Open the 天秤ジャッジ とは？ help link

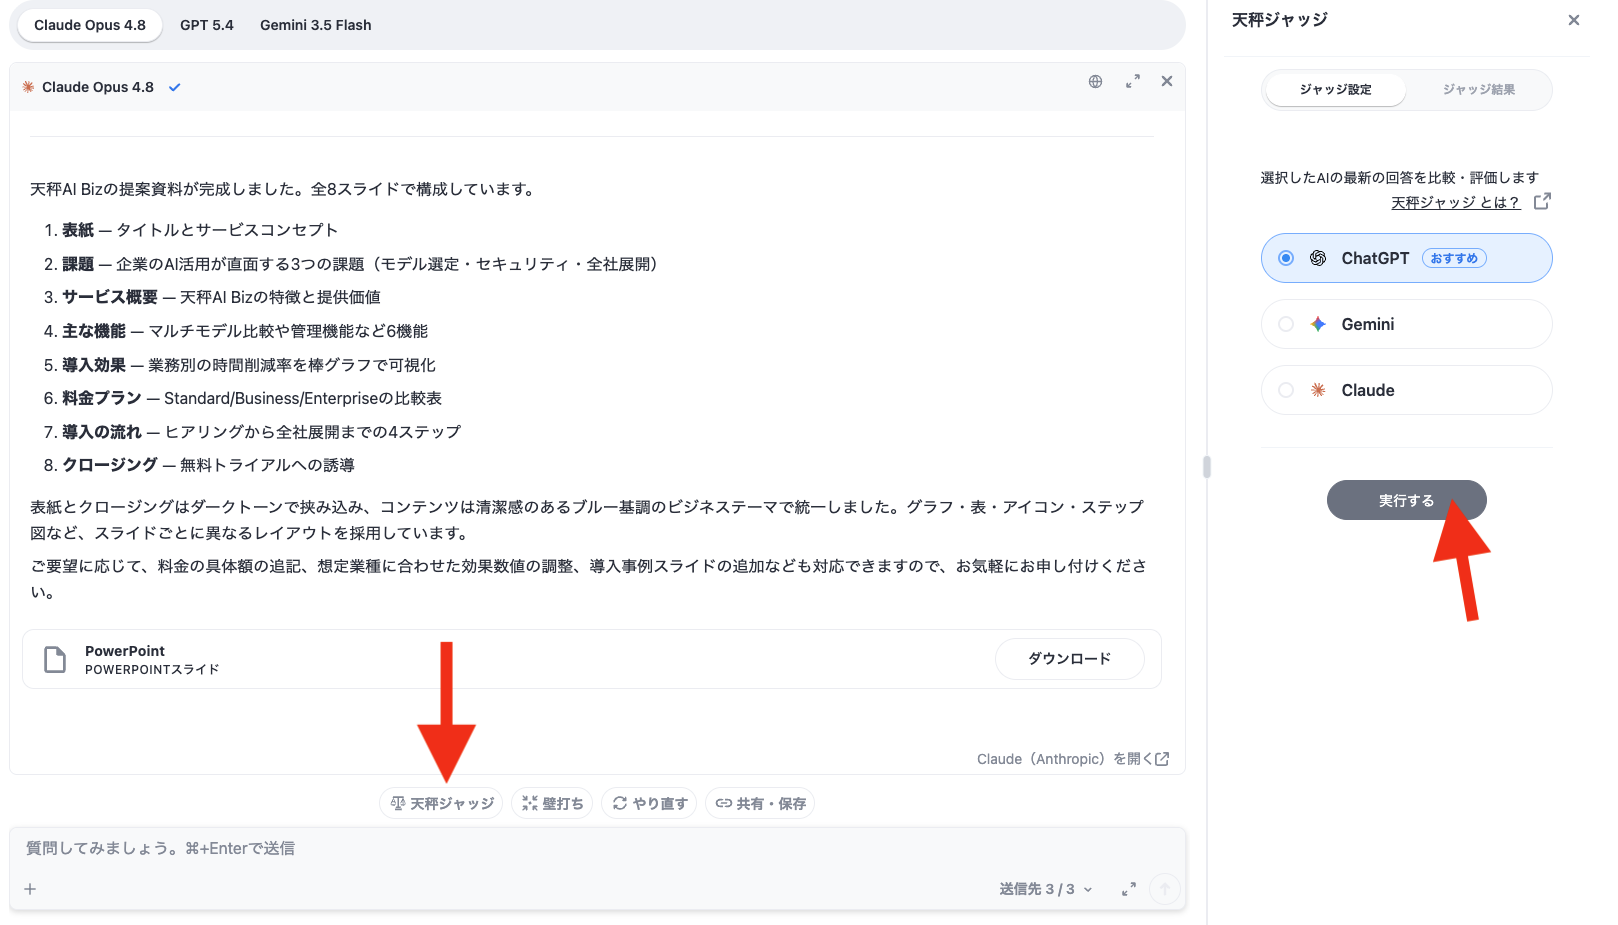[x=1455, y=203]
